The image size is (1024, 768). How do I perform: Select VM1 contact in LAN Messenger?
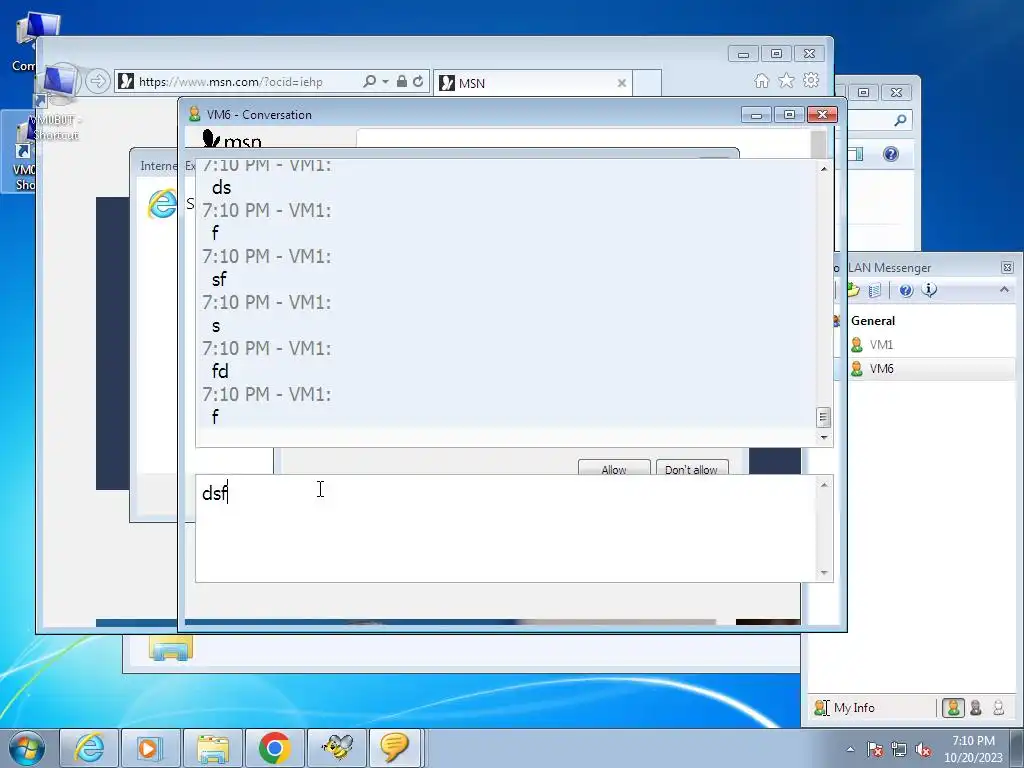point(881,345)
